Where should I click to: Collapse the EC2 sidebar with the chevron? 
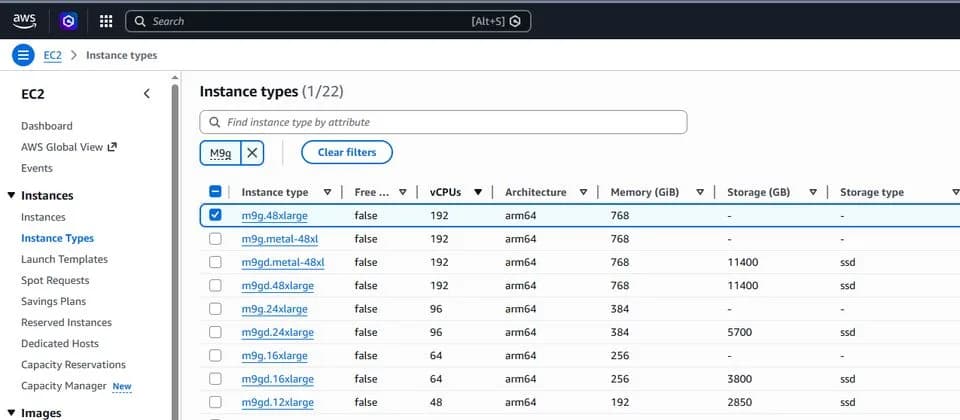click(146, 94)
